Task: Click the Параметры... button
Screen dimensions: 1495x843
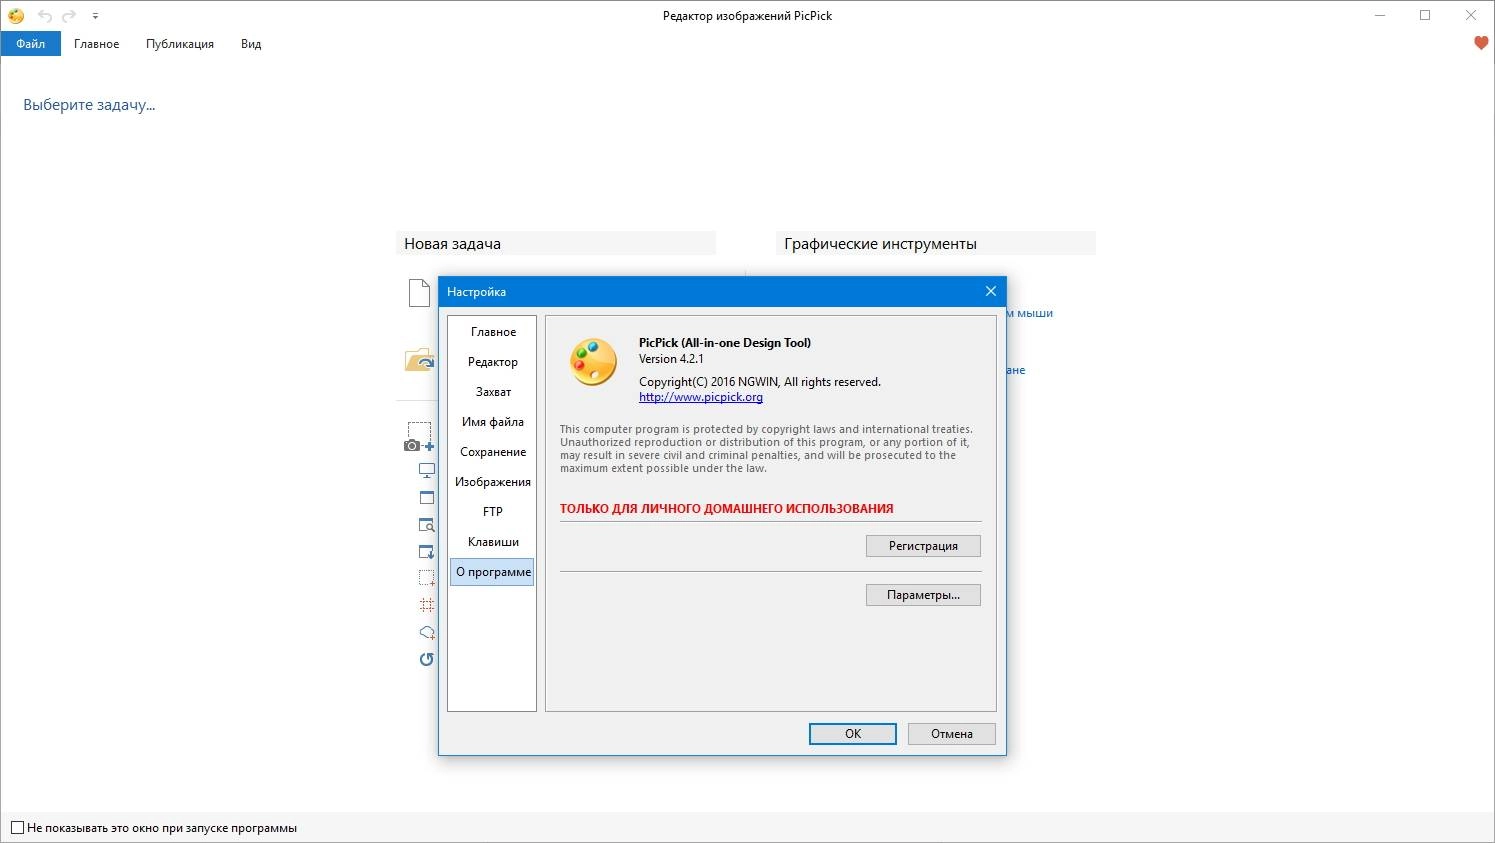Action: [x=923, y=595]
